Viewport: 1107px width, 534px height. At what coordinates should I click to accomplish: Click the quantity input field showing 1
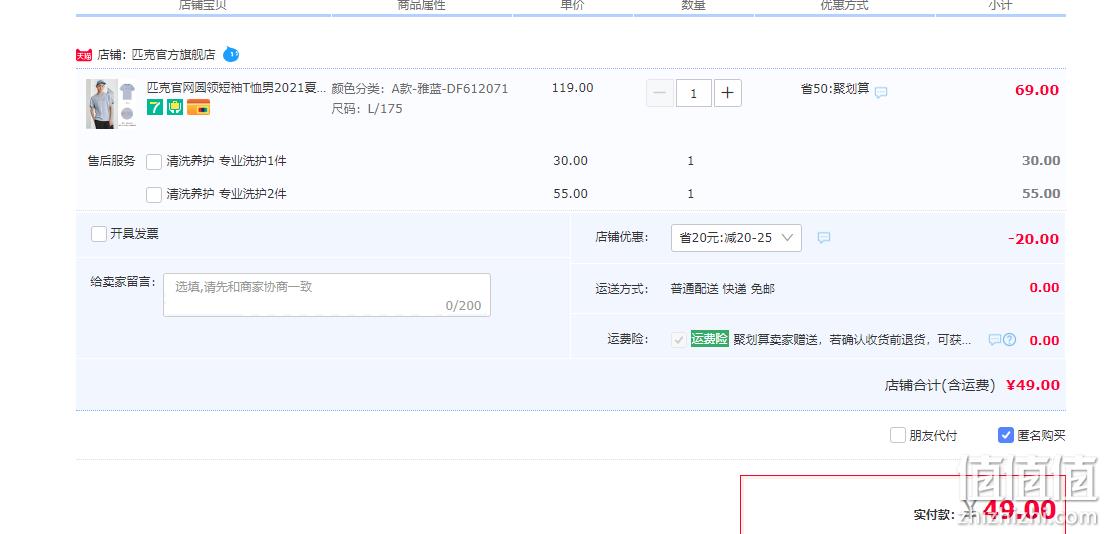(x=694, y=93)
